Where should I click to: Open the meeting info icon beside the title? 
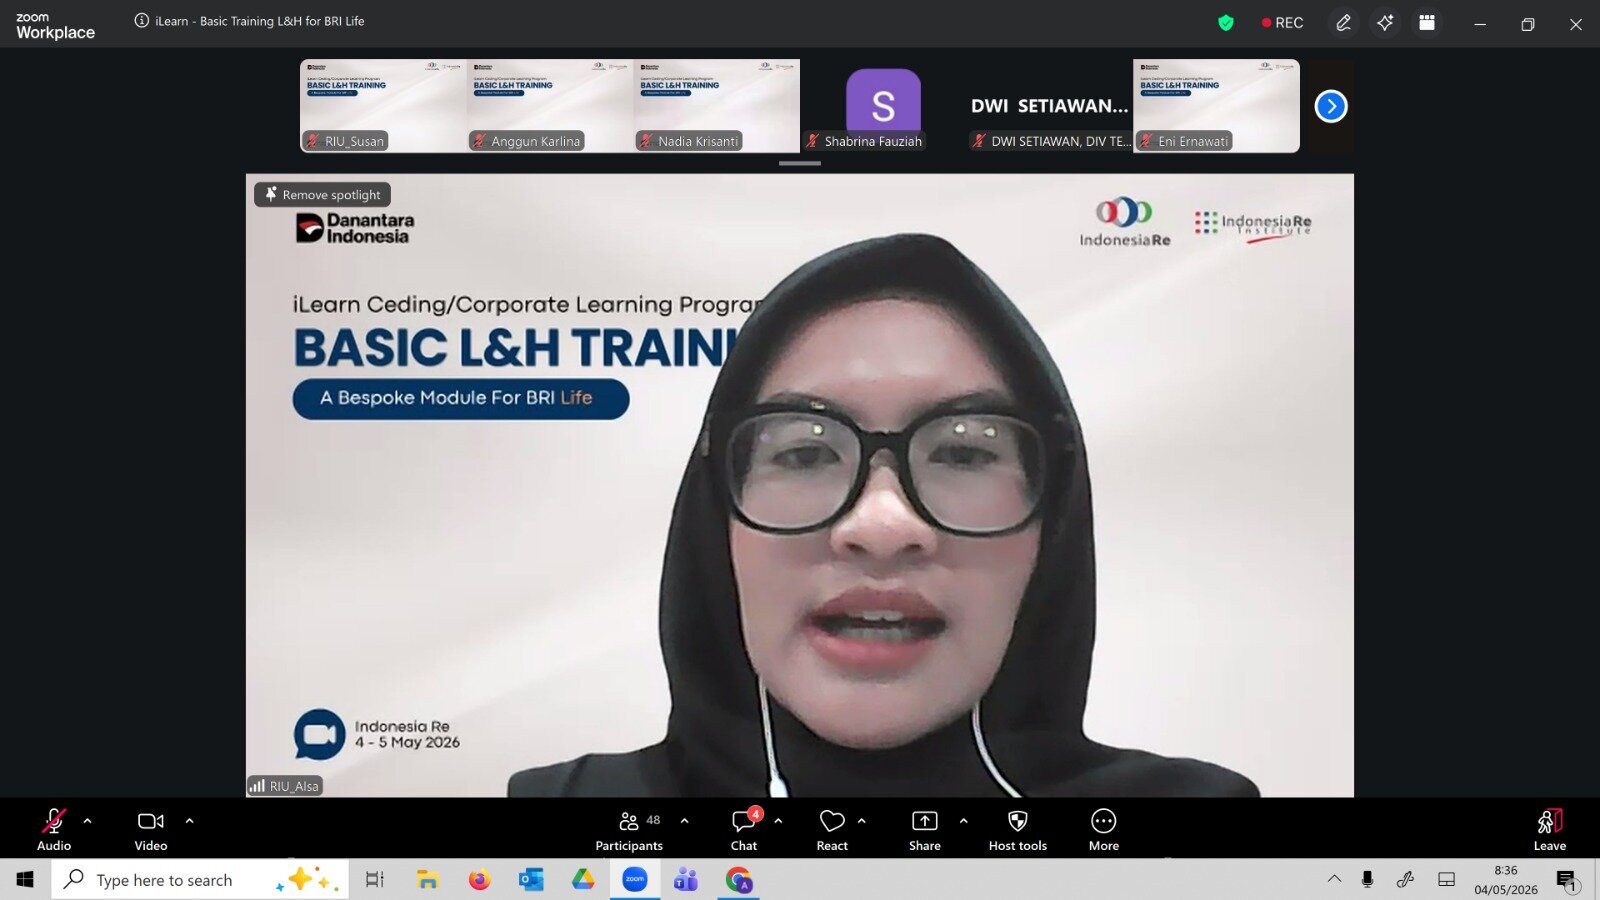point(142,21)
